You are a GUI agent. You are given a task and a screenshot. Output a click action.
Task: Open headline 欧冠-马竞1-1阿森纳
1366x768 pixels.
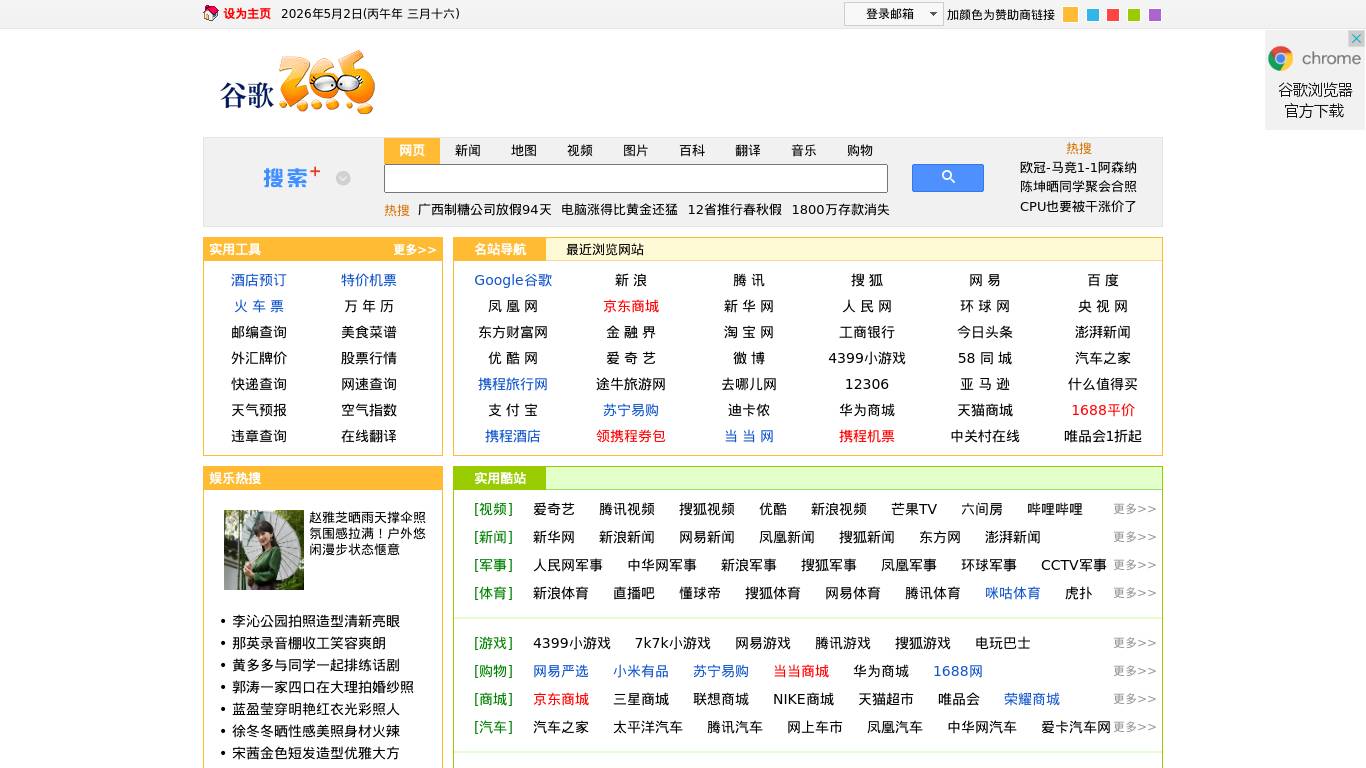coord(1078,168)
